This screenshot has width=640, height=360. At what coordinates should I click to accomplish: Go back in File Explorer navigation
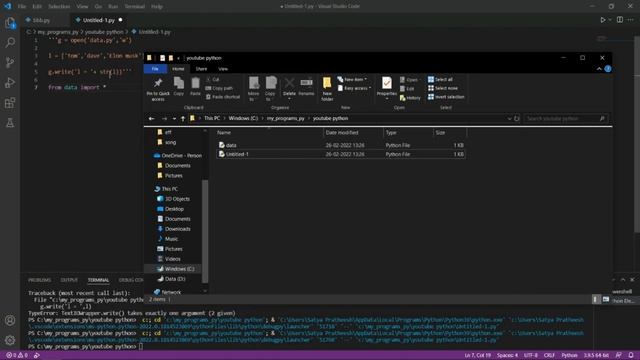pos(151,118)
